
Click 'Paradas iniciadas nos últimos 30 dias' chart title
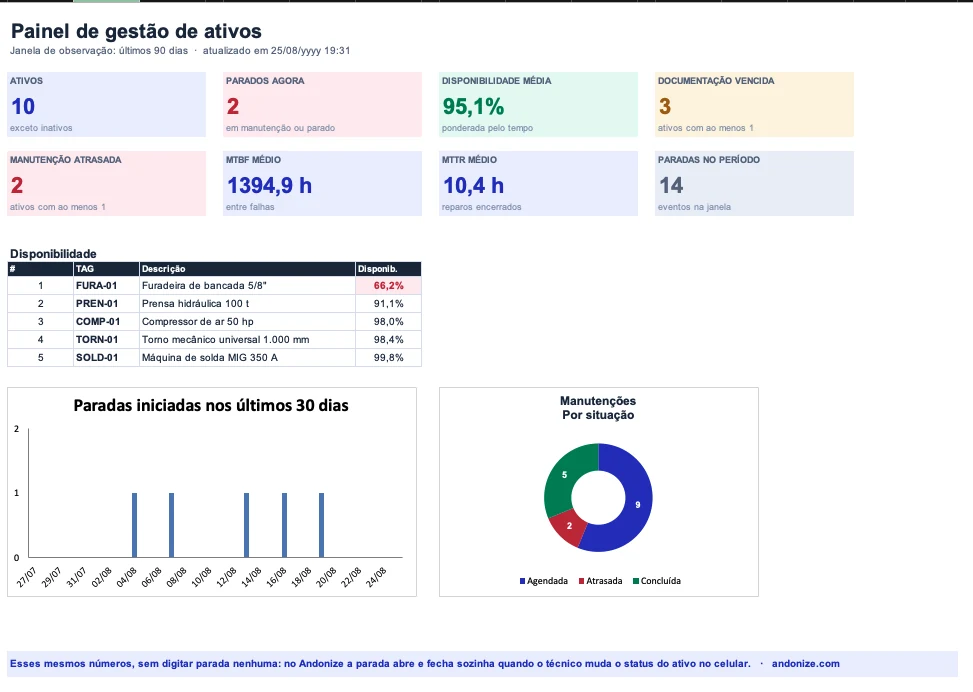[211, 405]
